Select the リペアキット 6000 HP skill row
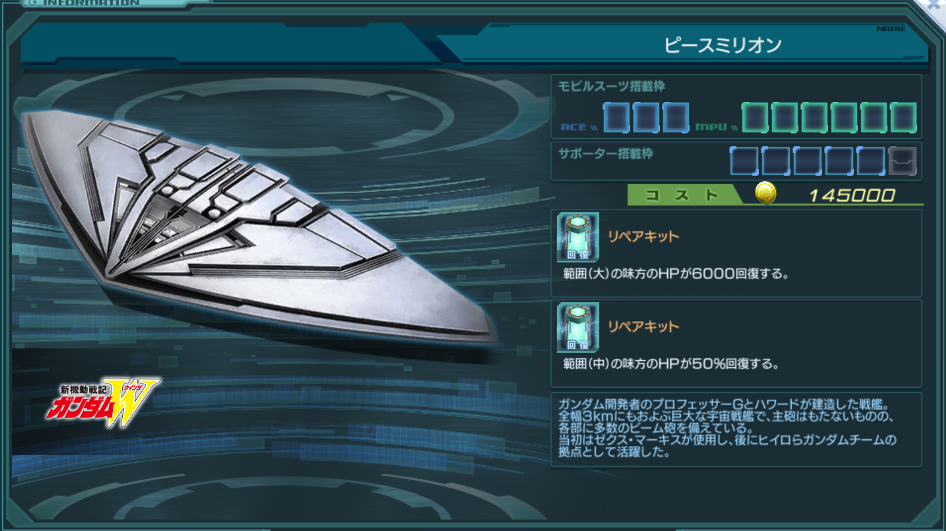 (736, 253)
